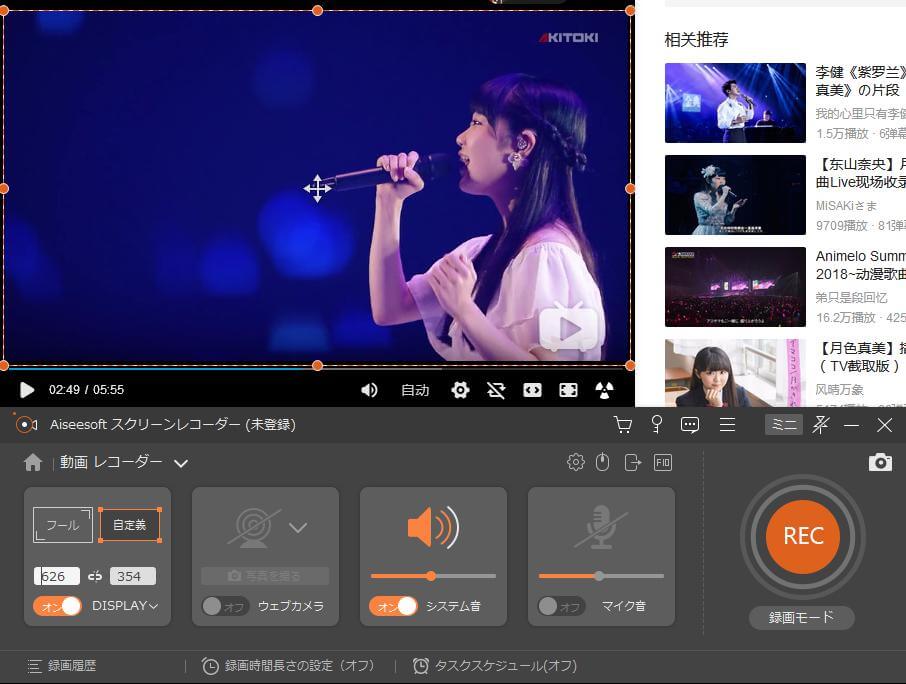Select the 自定义 custom region tab

pos(131,523)
